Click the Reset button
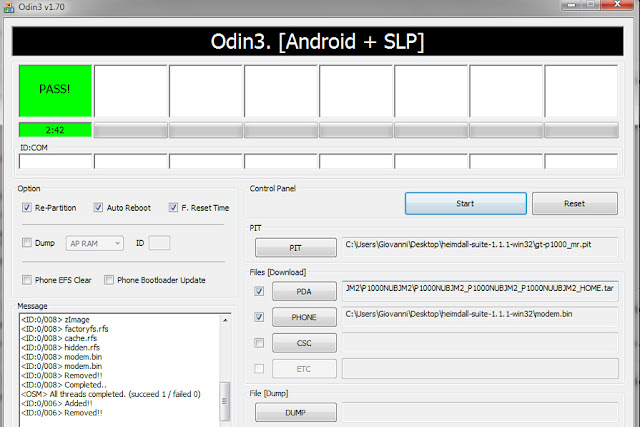640x427 pixels. [x=575, y=203]
